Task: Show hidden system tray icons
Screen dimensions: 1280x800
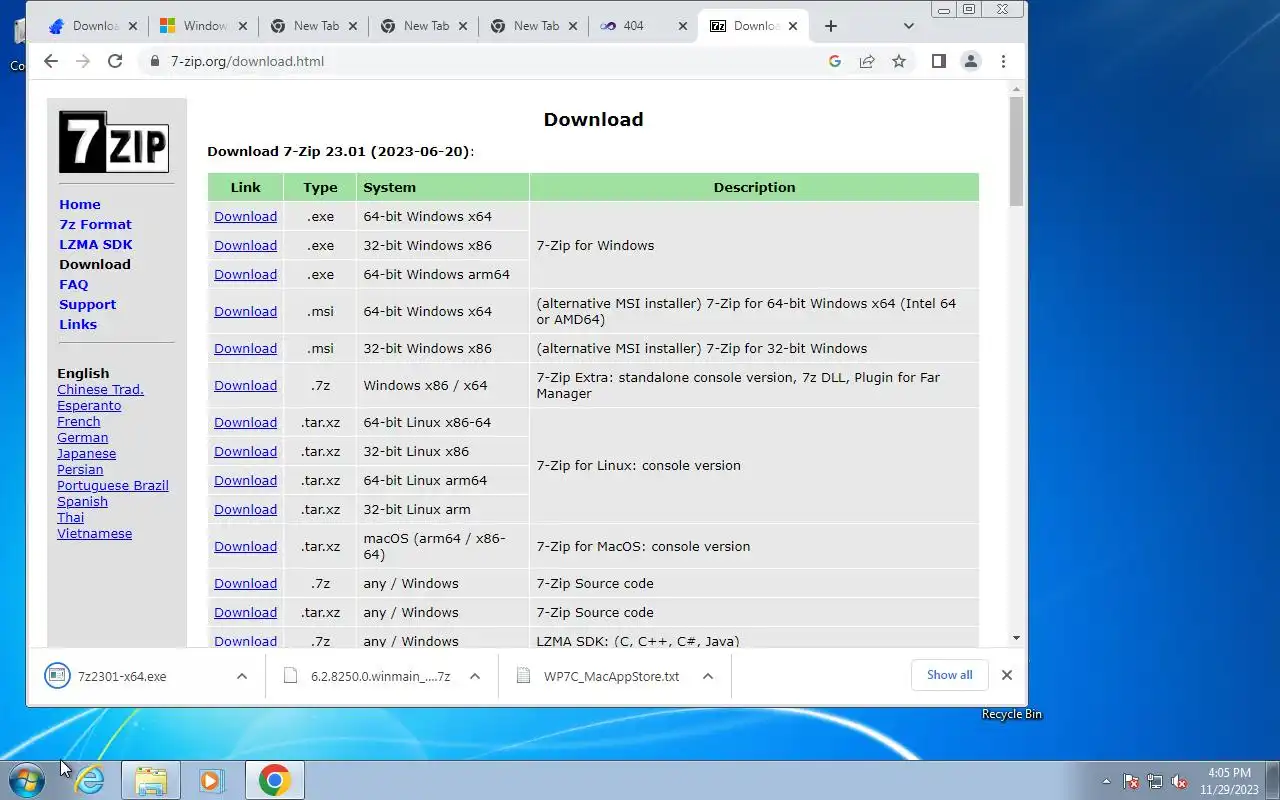Action: pyautogui.click(x=1106, y=781)
